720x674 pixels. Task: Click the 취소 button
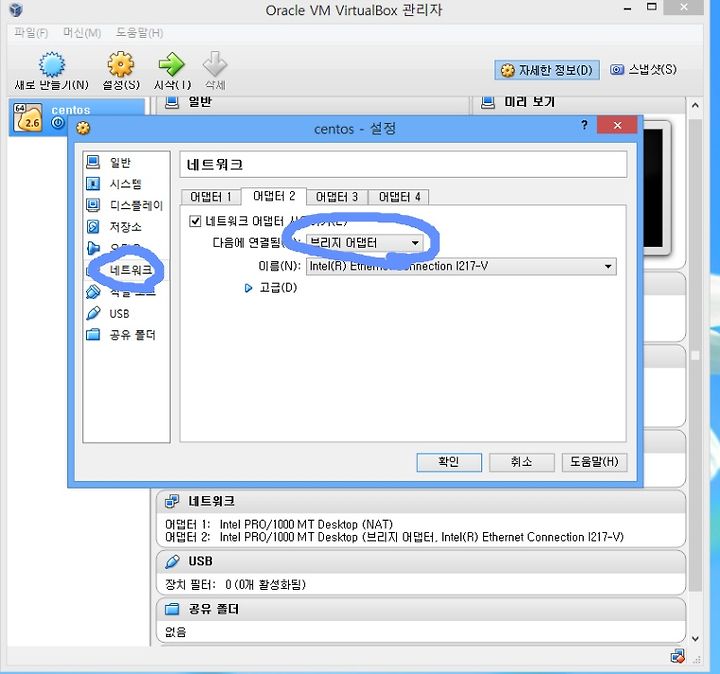coord(522,462)
